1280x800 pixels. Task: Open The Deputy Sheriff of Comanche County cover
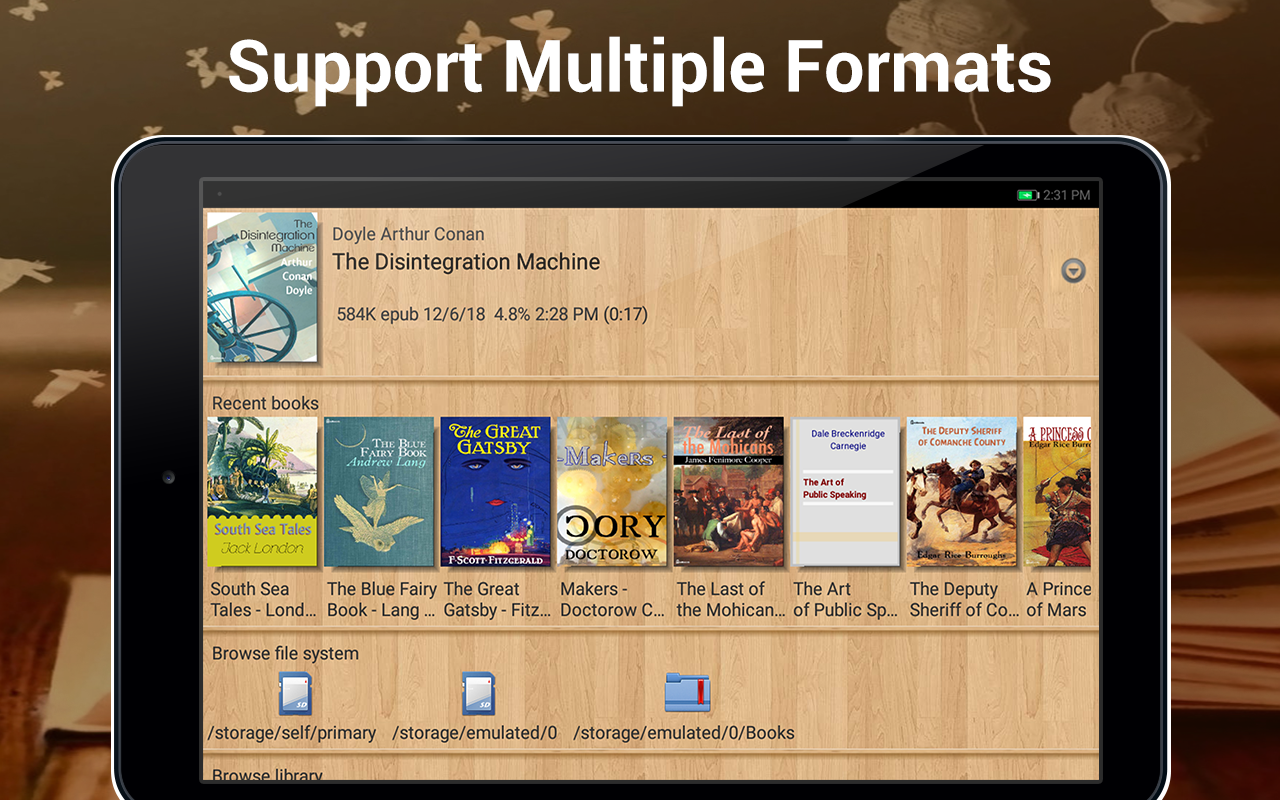(x=962, y=492)
